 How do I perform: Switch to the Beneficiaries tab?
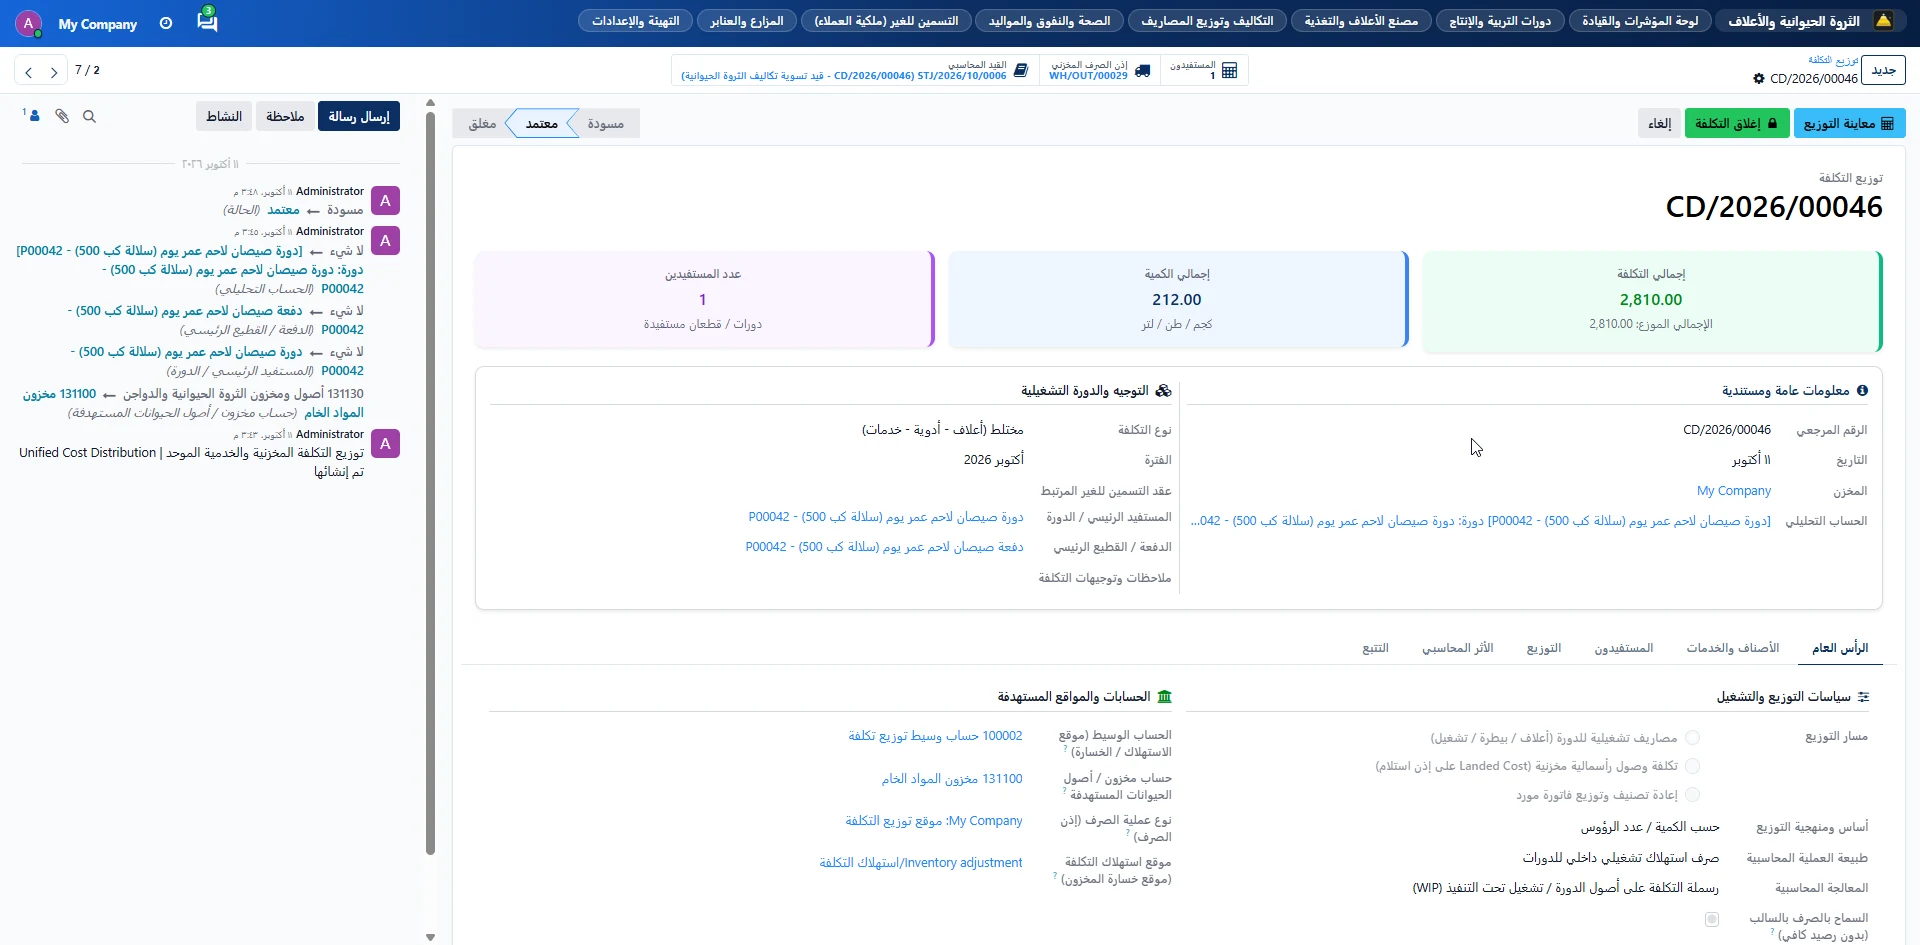(1623, 648)
